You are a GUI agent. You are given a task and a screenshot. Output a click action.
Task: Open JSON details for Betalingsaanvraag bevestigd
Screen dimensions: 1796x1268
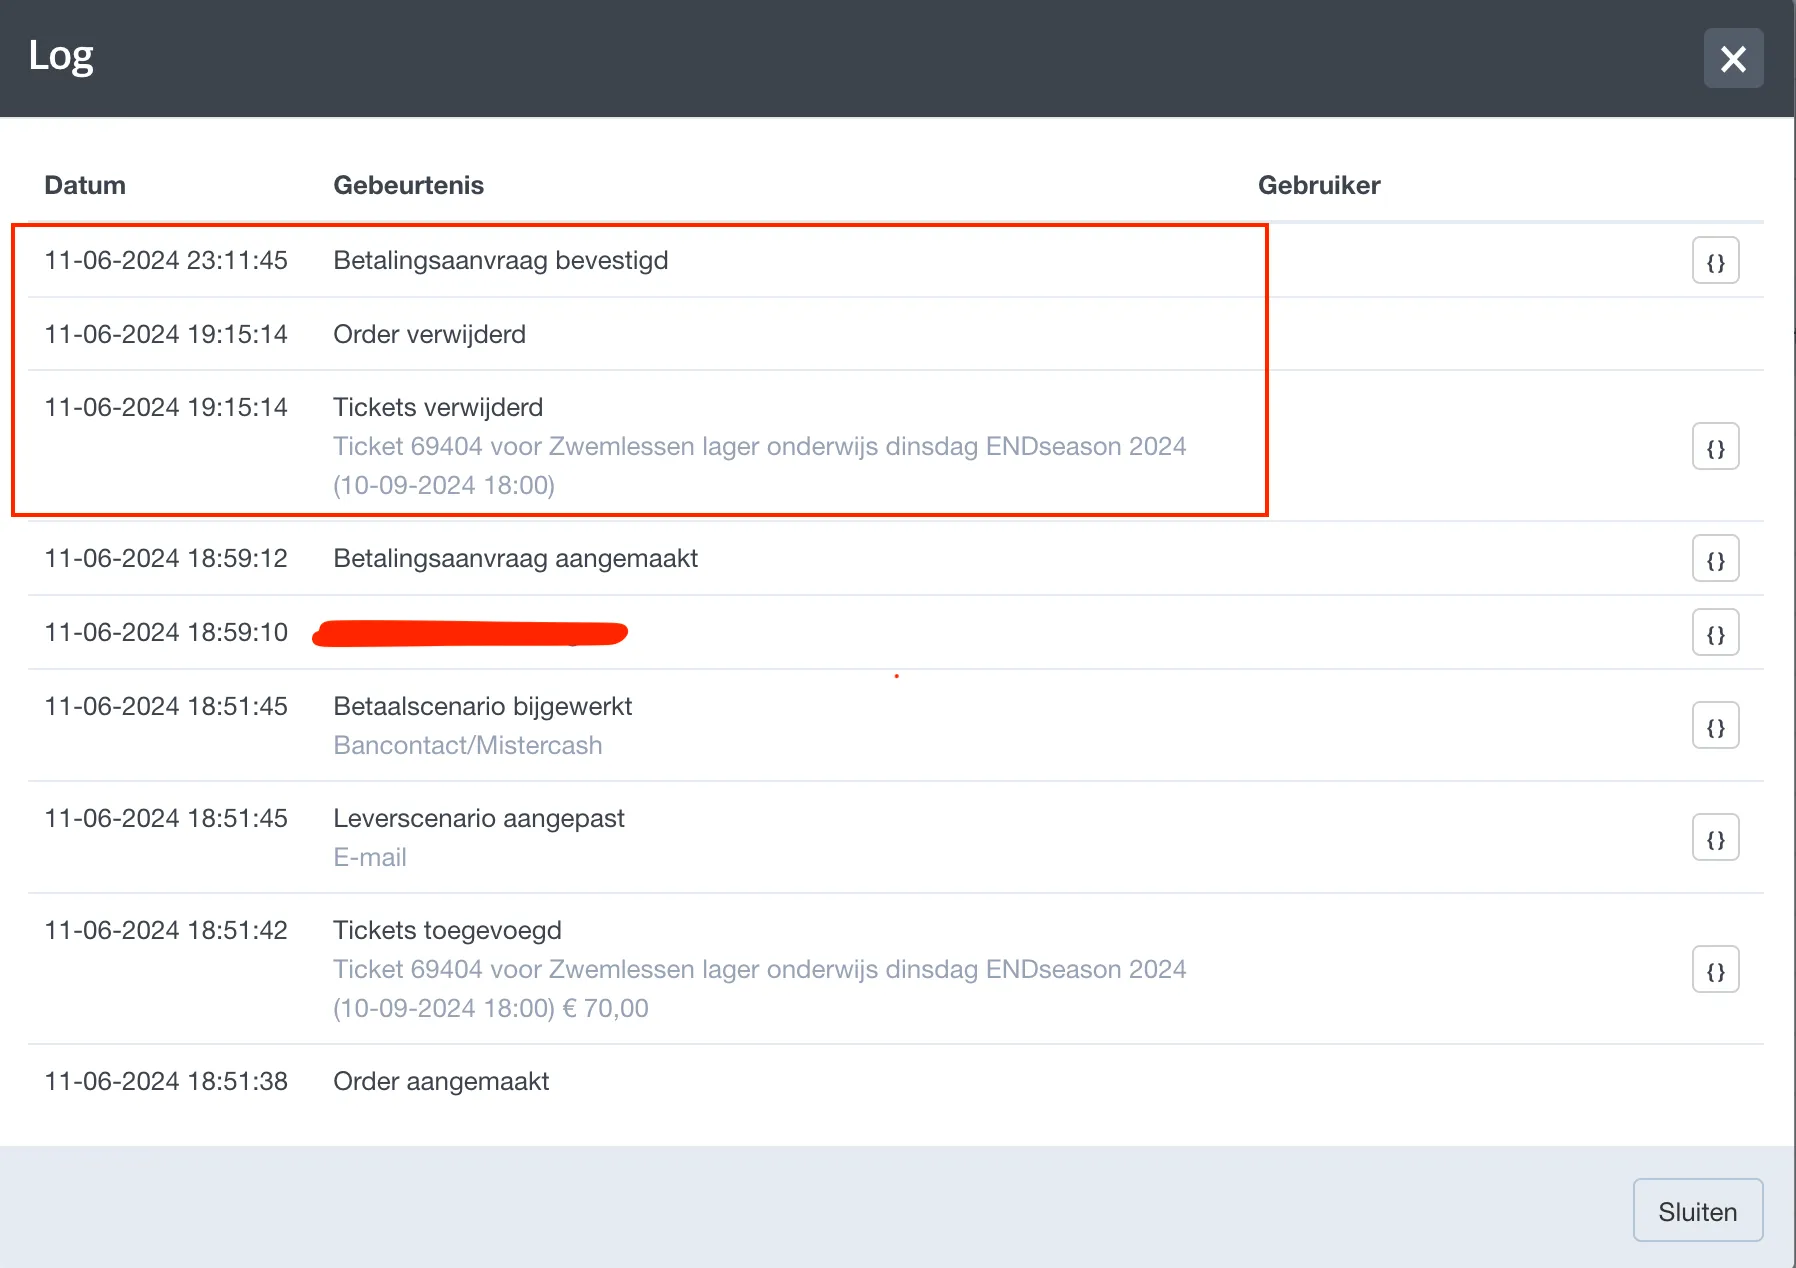[x=1715, y=261]
